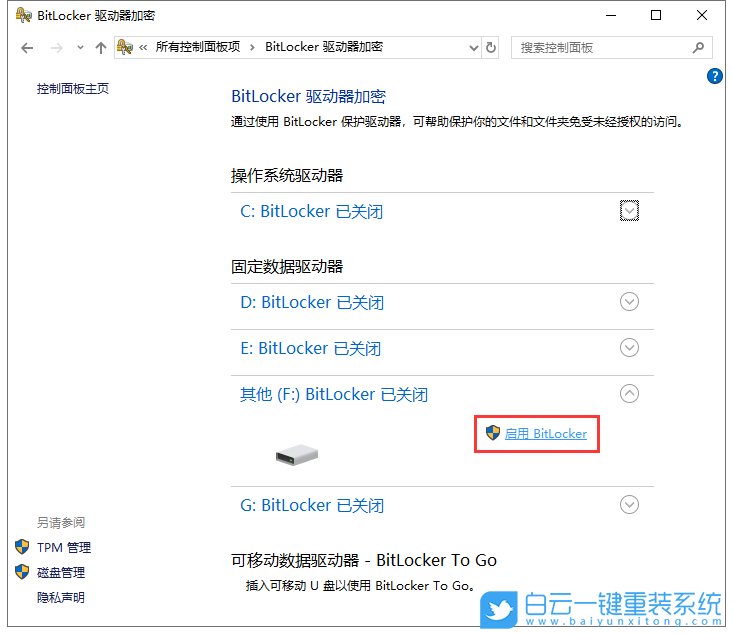Open help with blue question mark
The width and height of the screenshot is (733, 634).
[715, 76]
